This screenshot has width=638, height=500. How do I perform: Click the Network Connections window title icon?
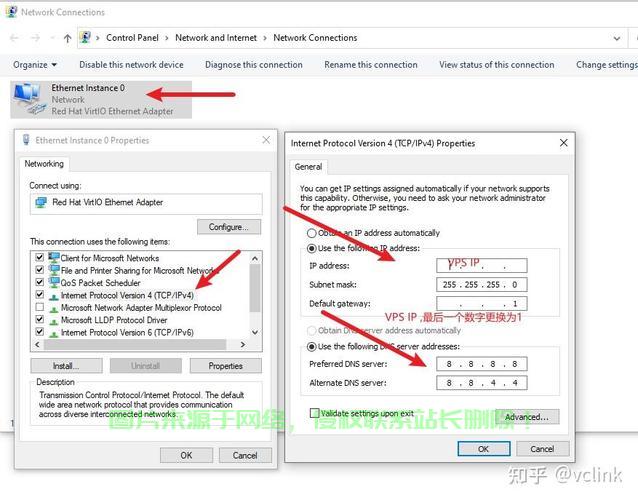(11, 12)
